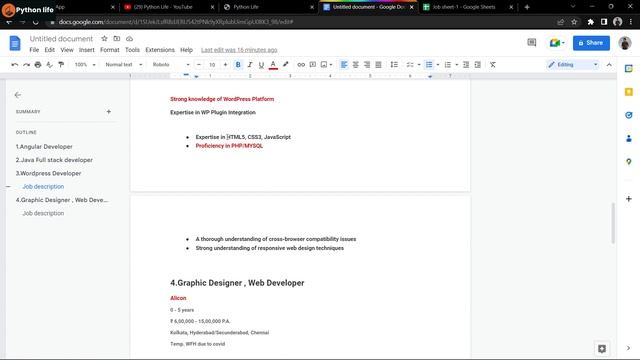Open the Extensions menu

(160, 50)
